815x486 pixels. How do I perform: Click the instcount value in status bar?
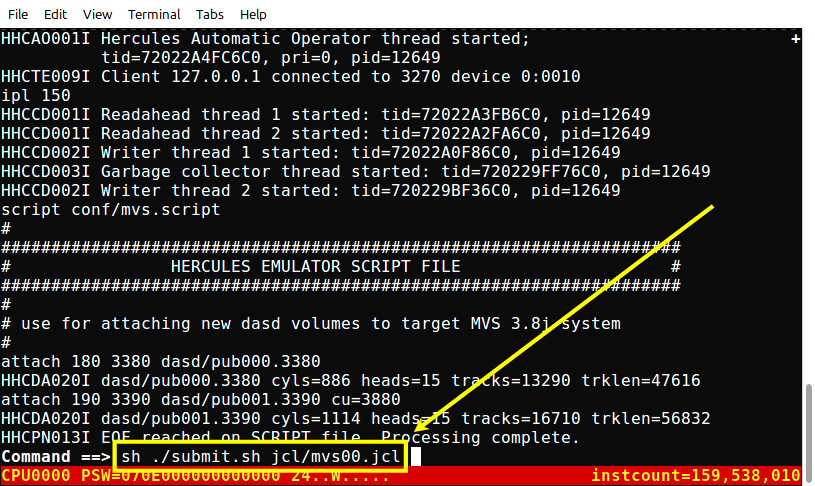pyautogui.click(x=695, y=476)
